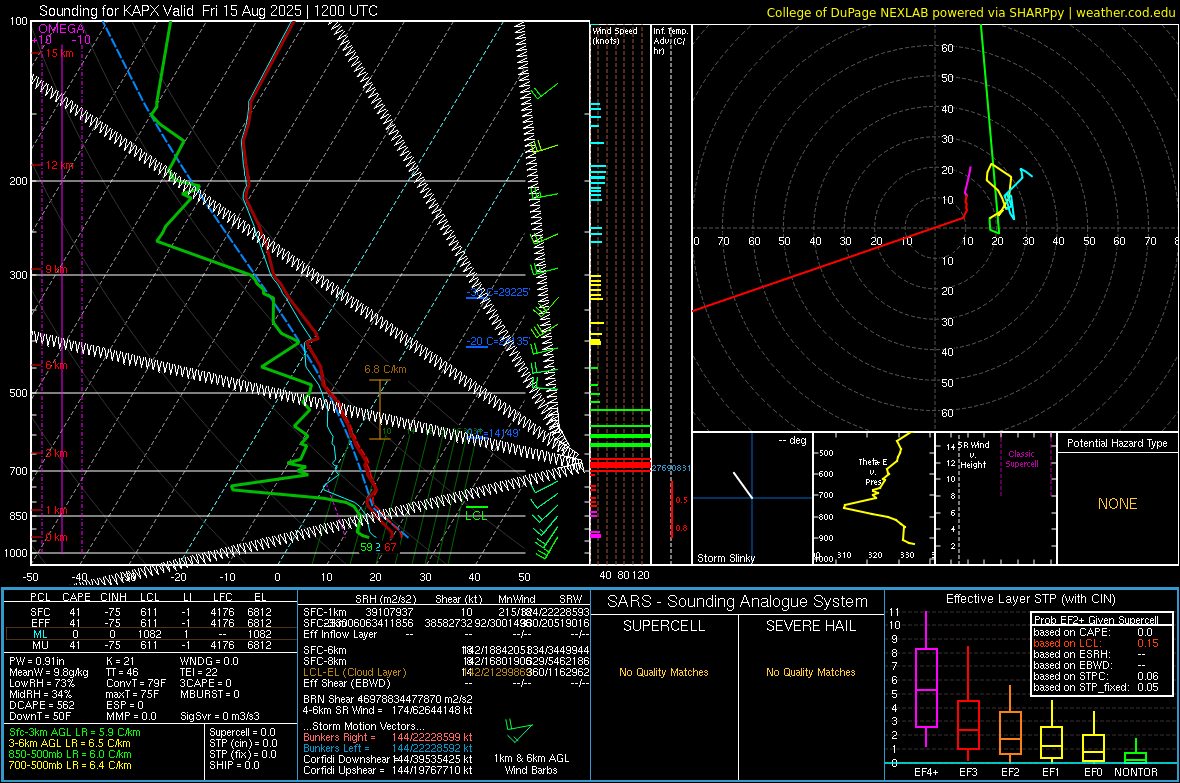Click the '12 km' height marker
The height and width of the screenshot is (783, 1180).
click(x=59, y=165)
